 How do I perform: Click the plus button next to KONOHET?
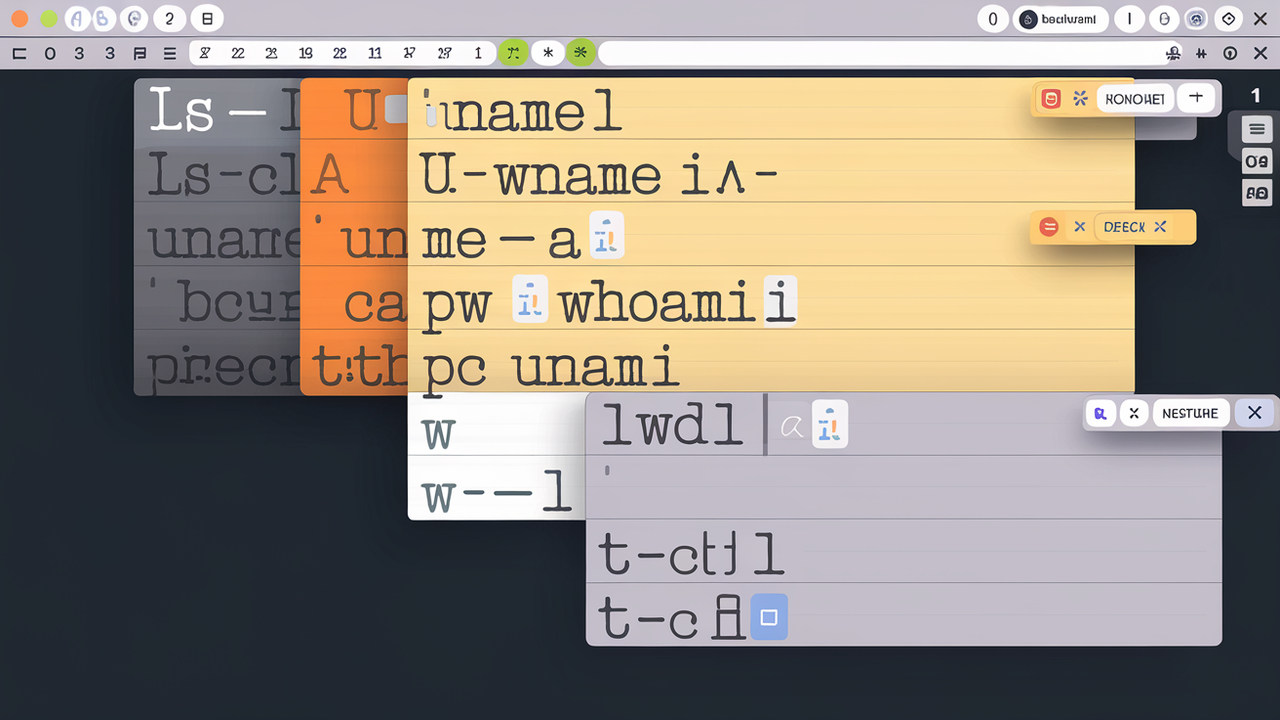tap(1196, 97)
